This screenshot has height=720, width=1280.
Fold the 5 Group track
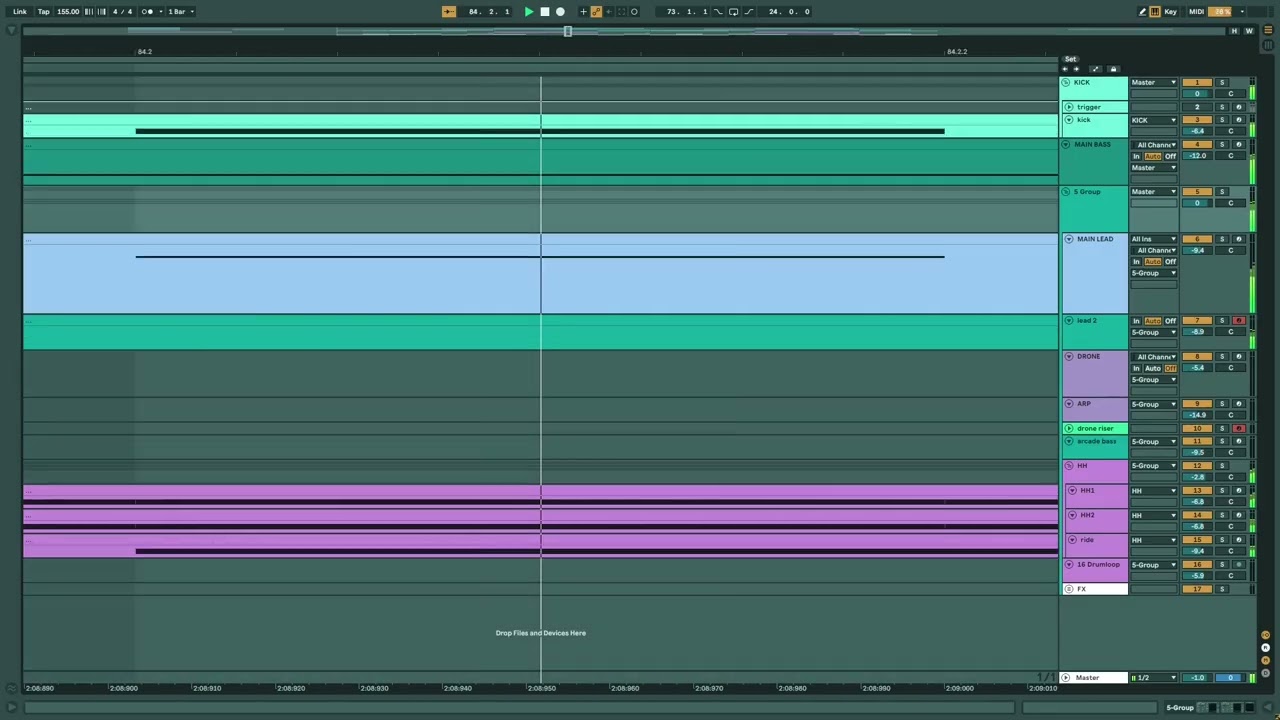coord(1066,192)
